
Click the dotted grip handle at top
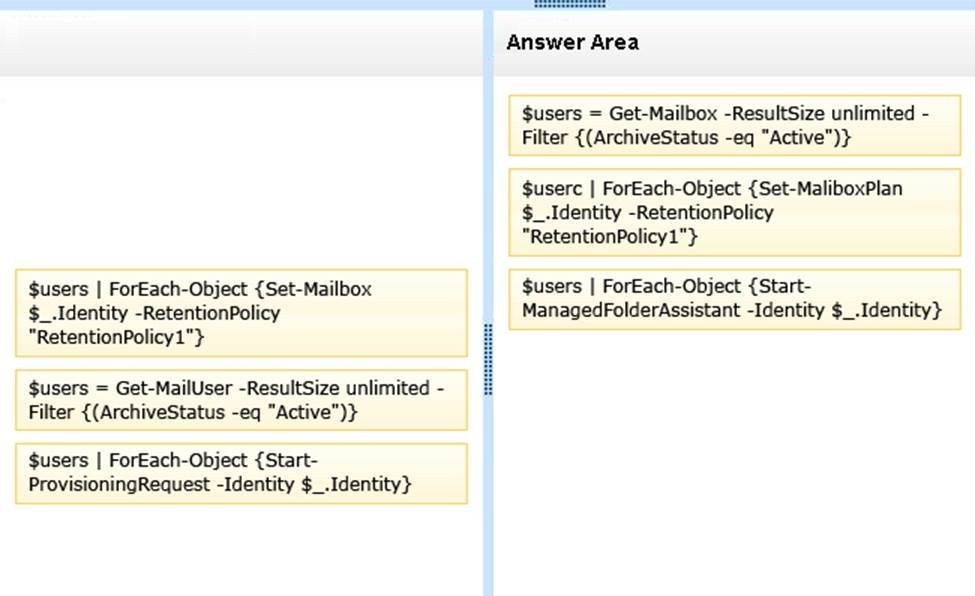(x=569, y=4)
